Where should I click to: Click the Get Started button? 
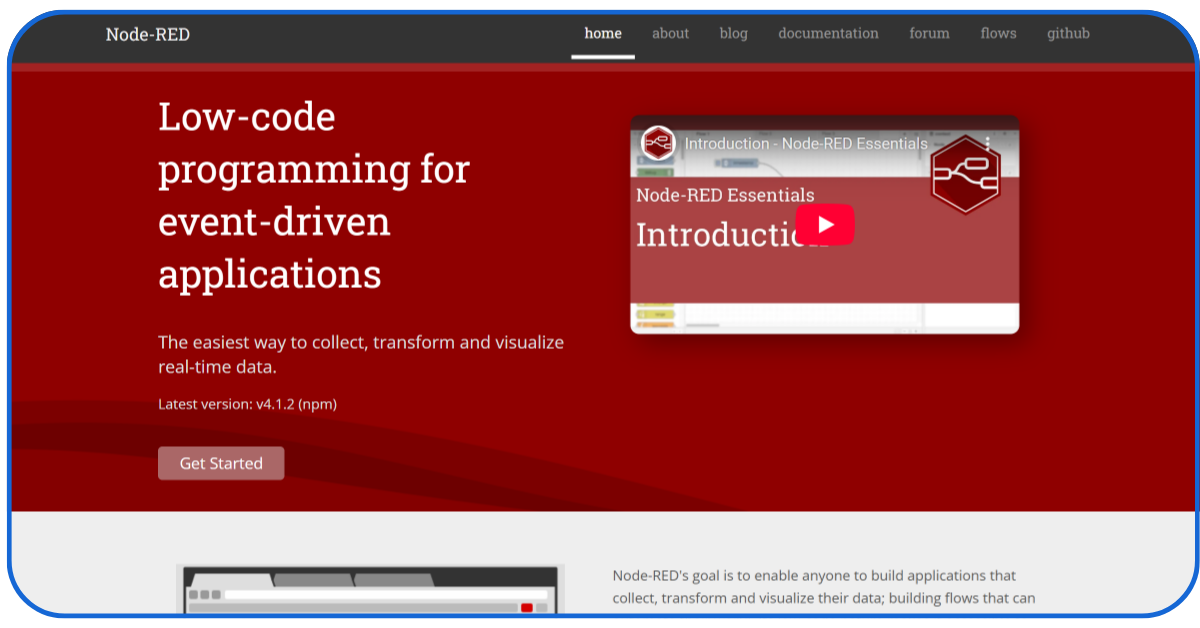pos(221,462)
